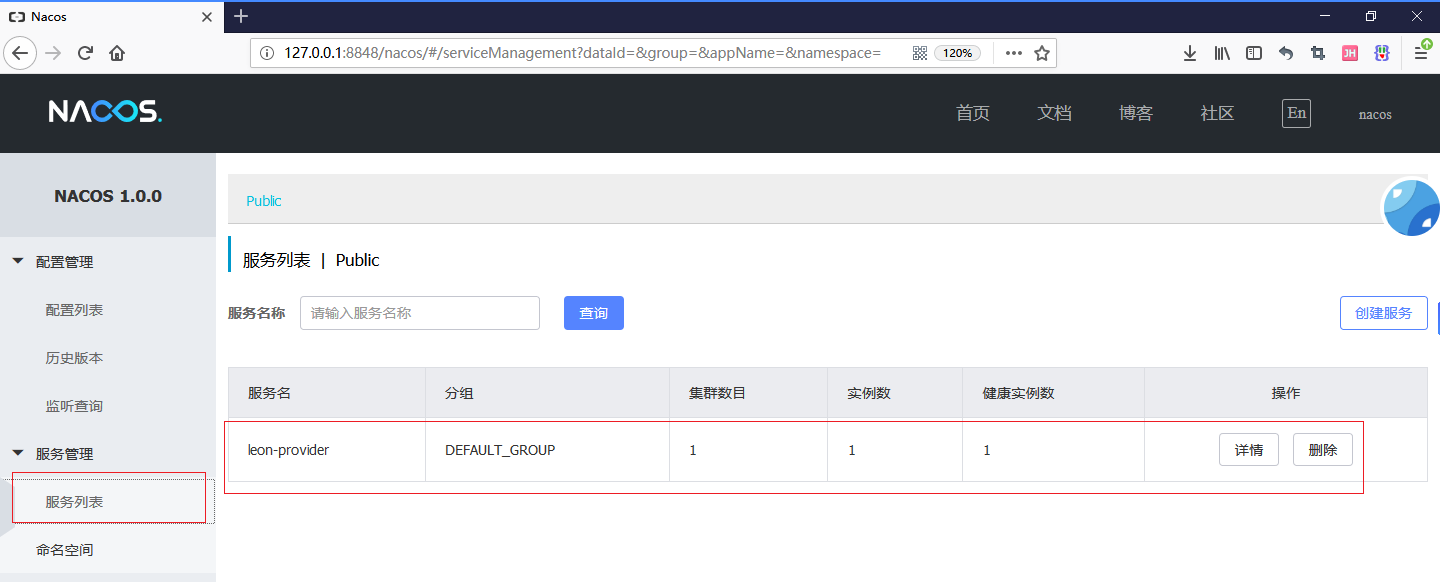Open page actions three-dot menu
Screen dimensions: 1440x582
[x=1014, y=53]
